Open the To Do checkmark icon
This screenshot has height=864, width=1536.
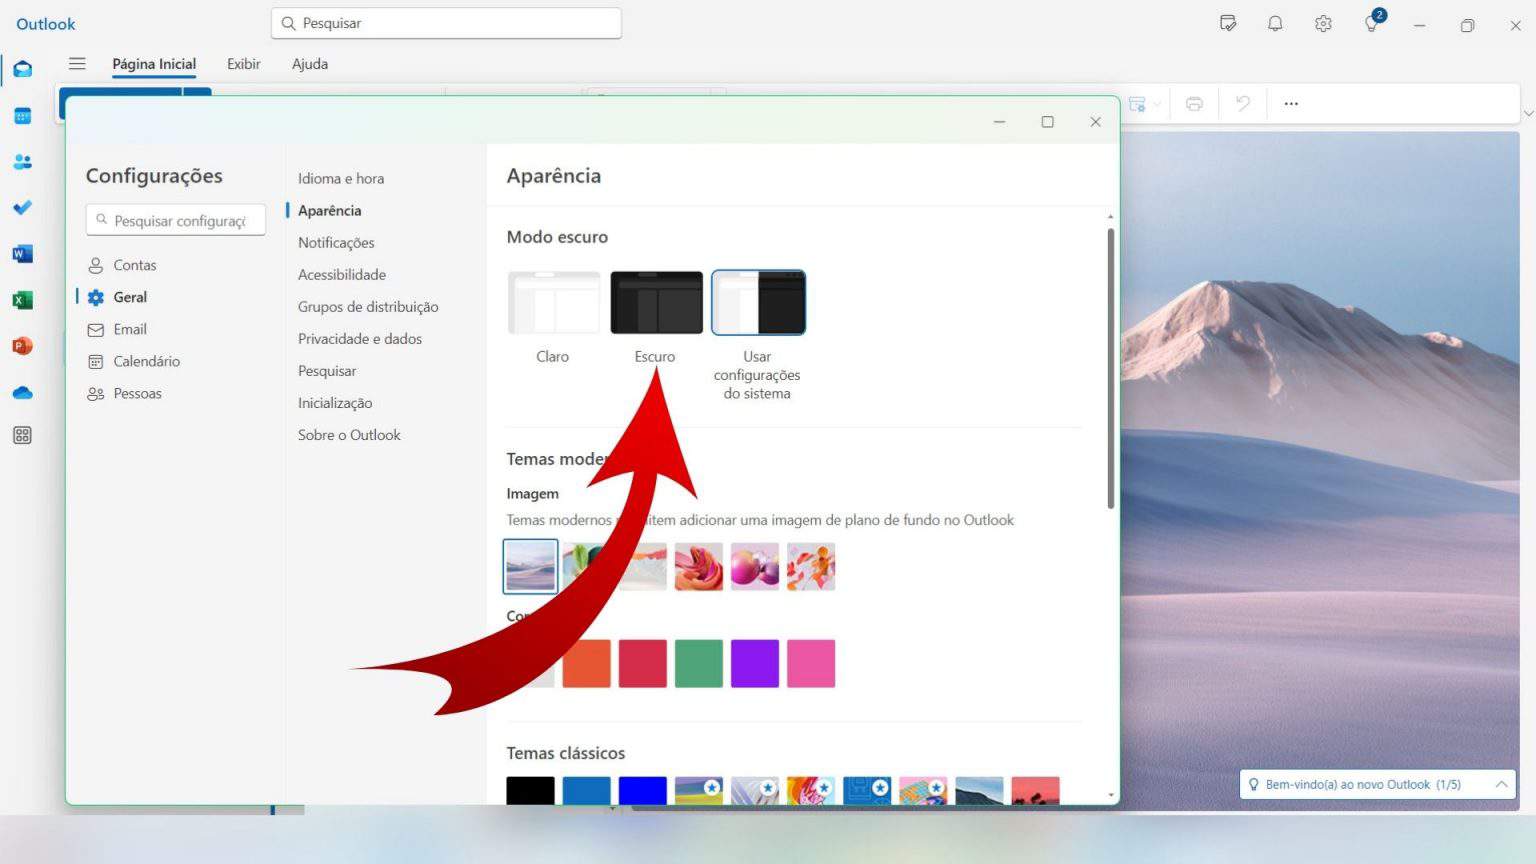coord(22,208)
